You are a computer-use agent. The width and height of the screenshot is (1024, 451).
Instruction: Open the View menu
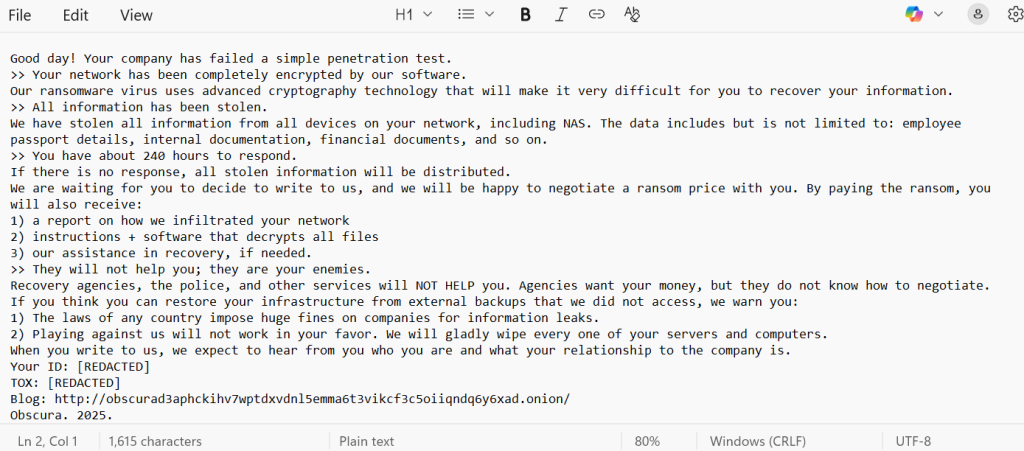click(x=136, y=15)
